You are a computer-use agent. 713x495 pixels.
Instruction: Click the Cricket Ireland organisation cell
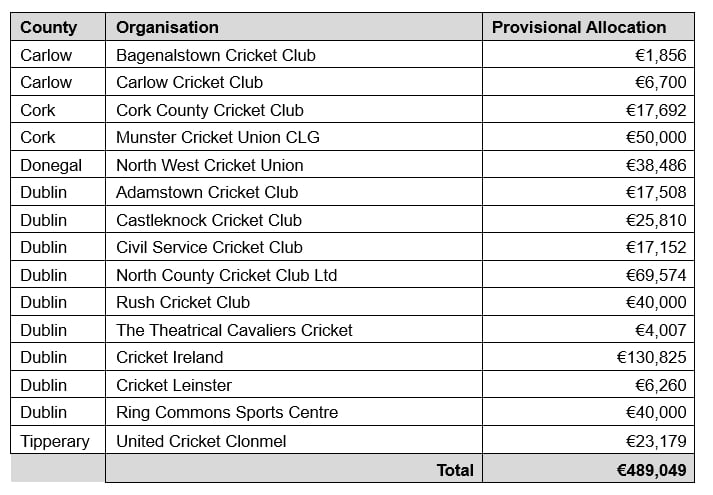[x=169, y=357]
